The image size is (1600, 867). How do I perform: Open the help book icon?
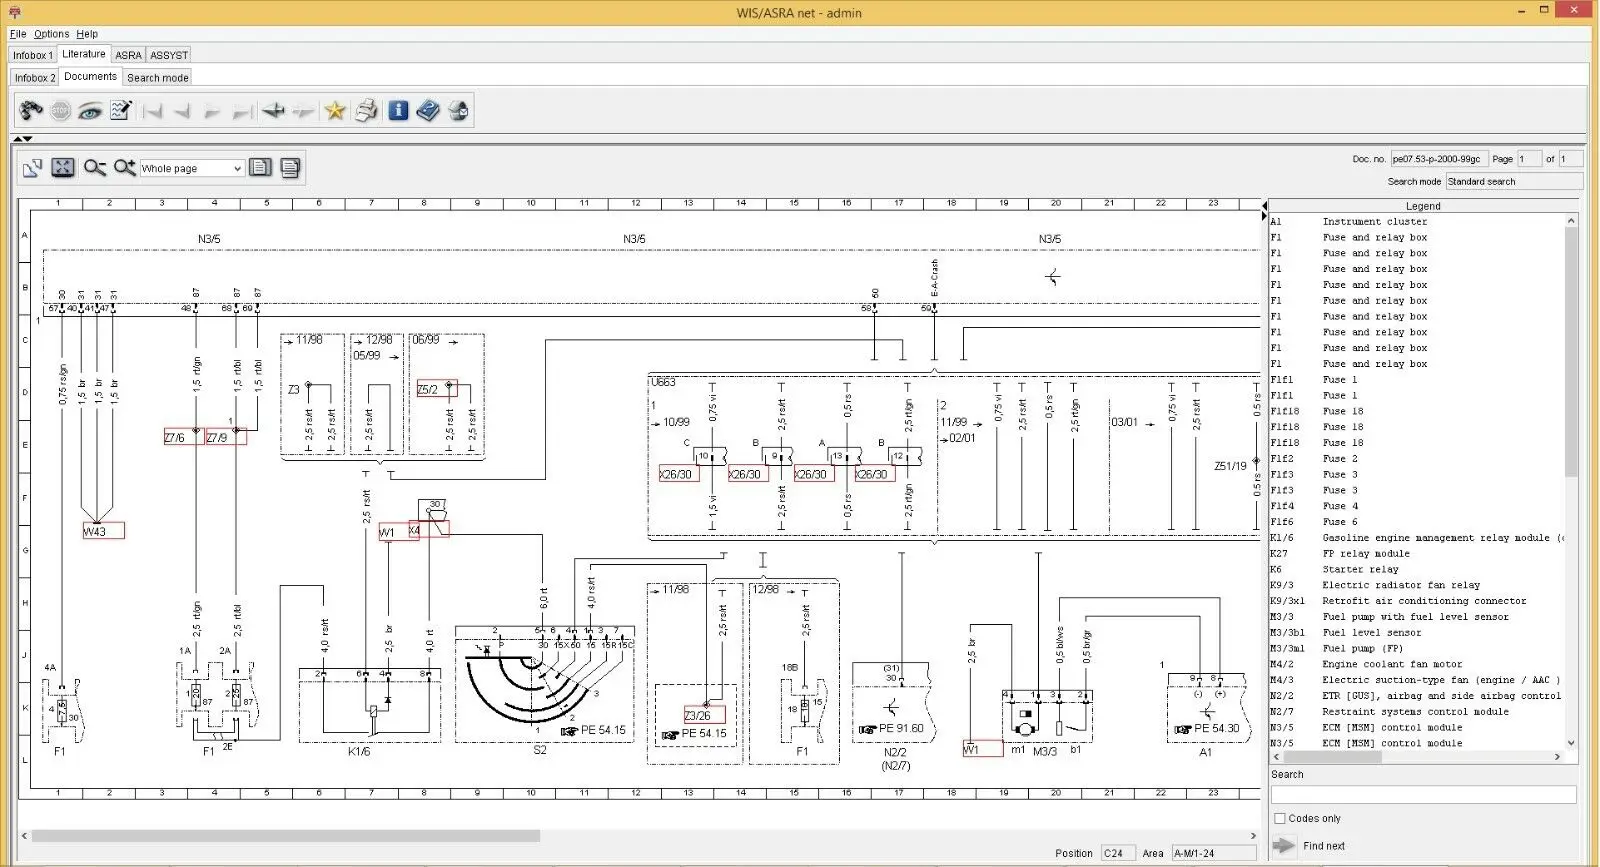point(428,111)
